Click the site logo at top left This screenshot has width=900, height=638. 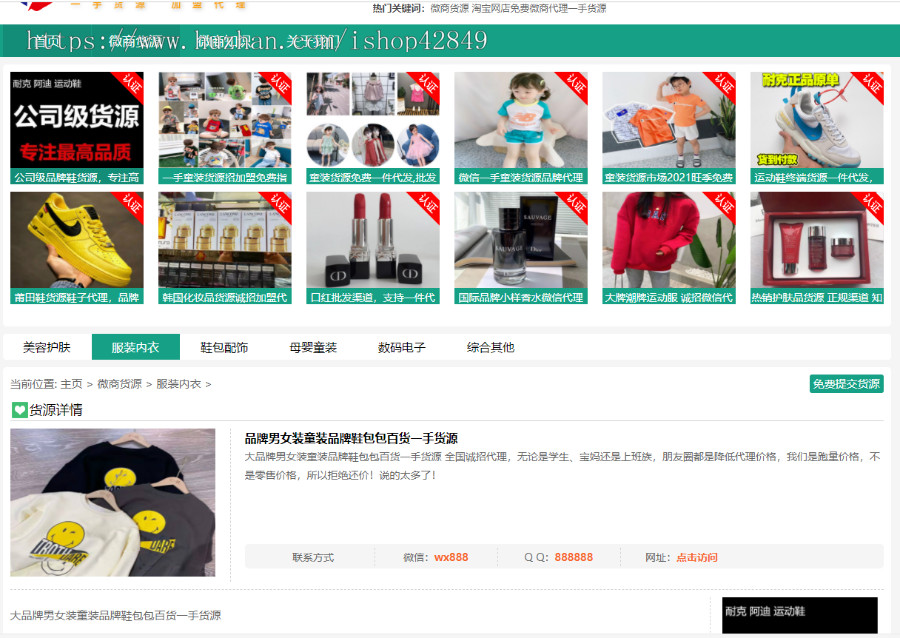36,5
